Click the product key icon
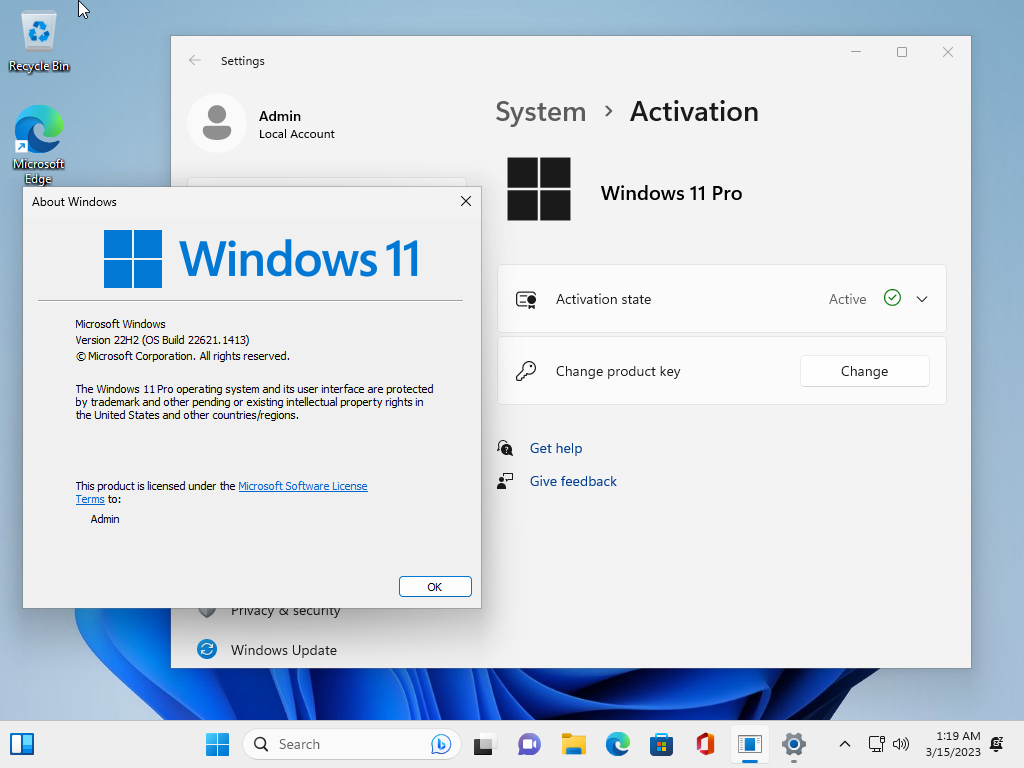The width and height of the screenshot is (1024, 768). 526,371
